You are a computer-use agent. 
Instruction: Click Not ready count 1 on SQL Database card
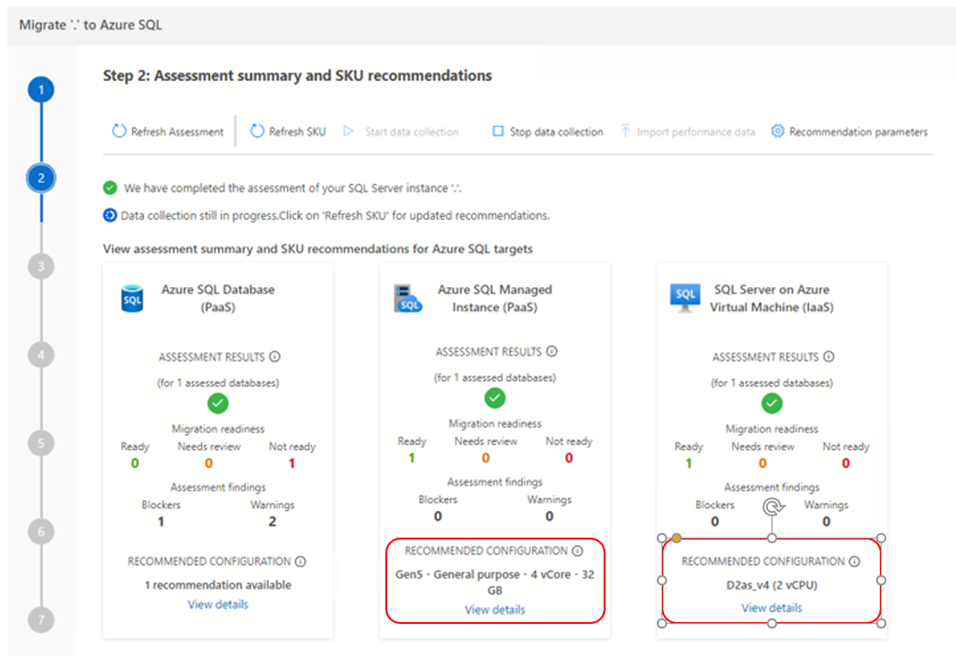click(x=292, y=463)
